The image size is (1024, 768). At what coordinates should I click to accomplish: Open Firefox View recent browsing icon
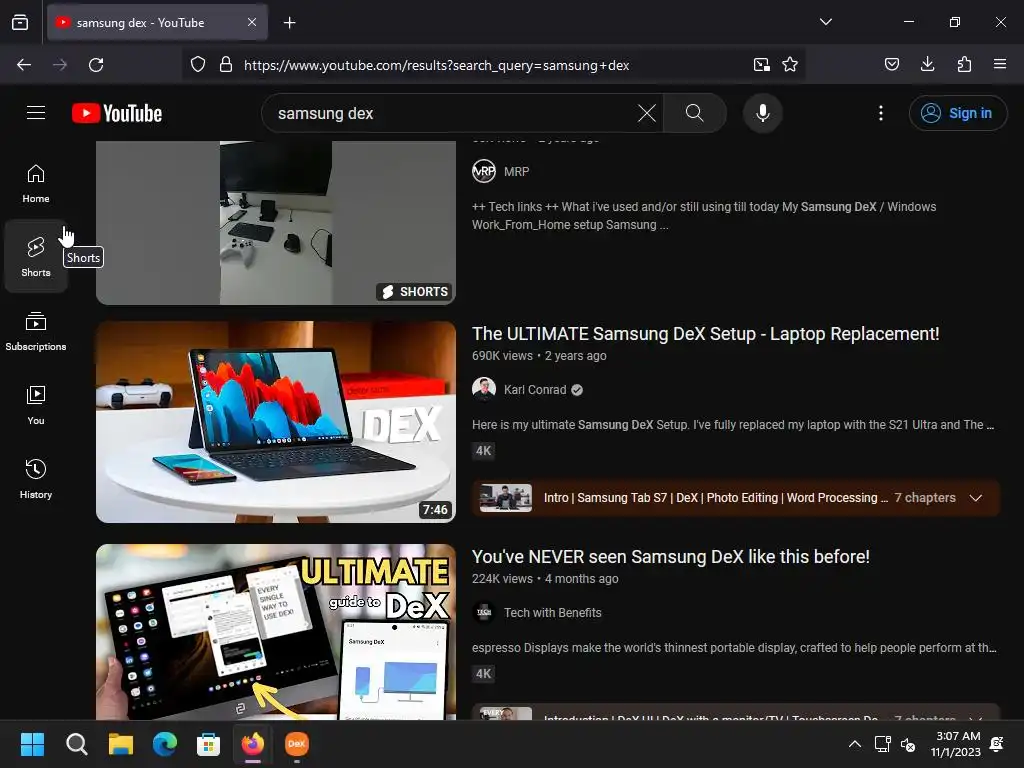(20, 22)
